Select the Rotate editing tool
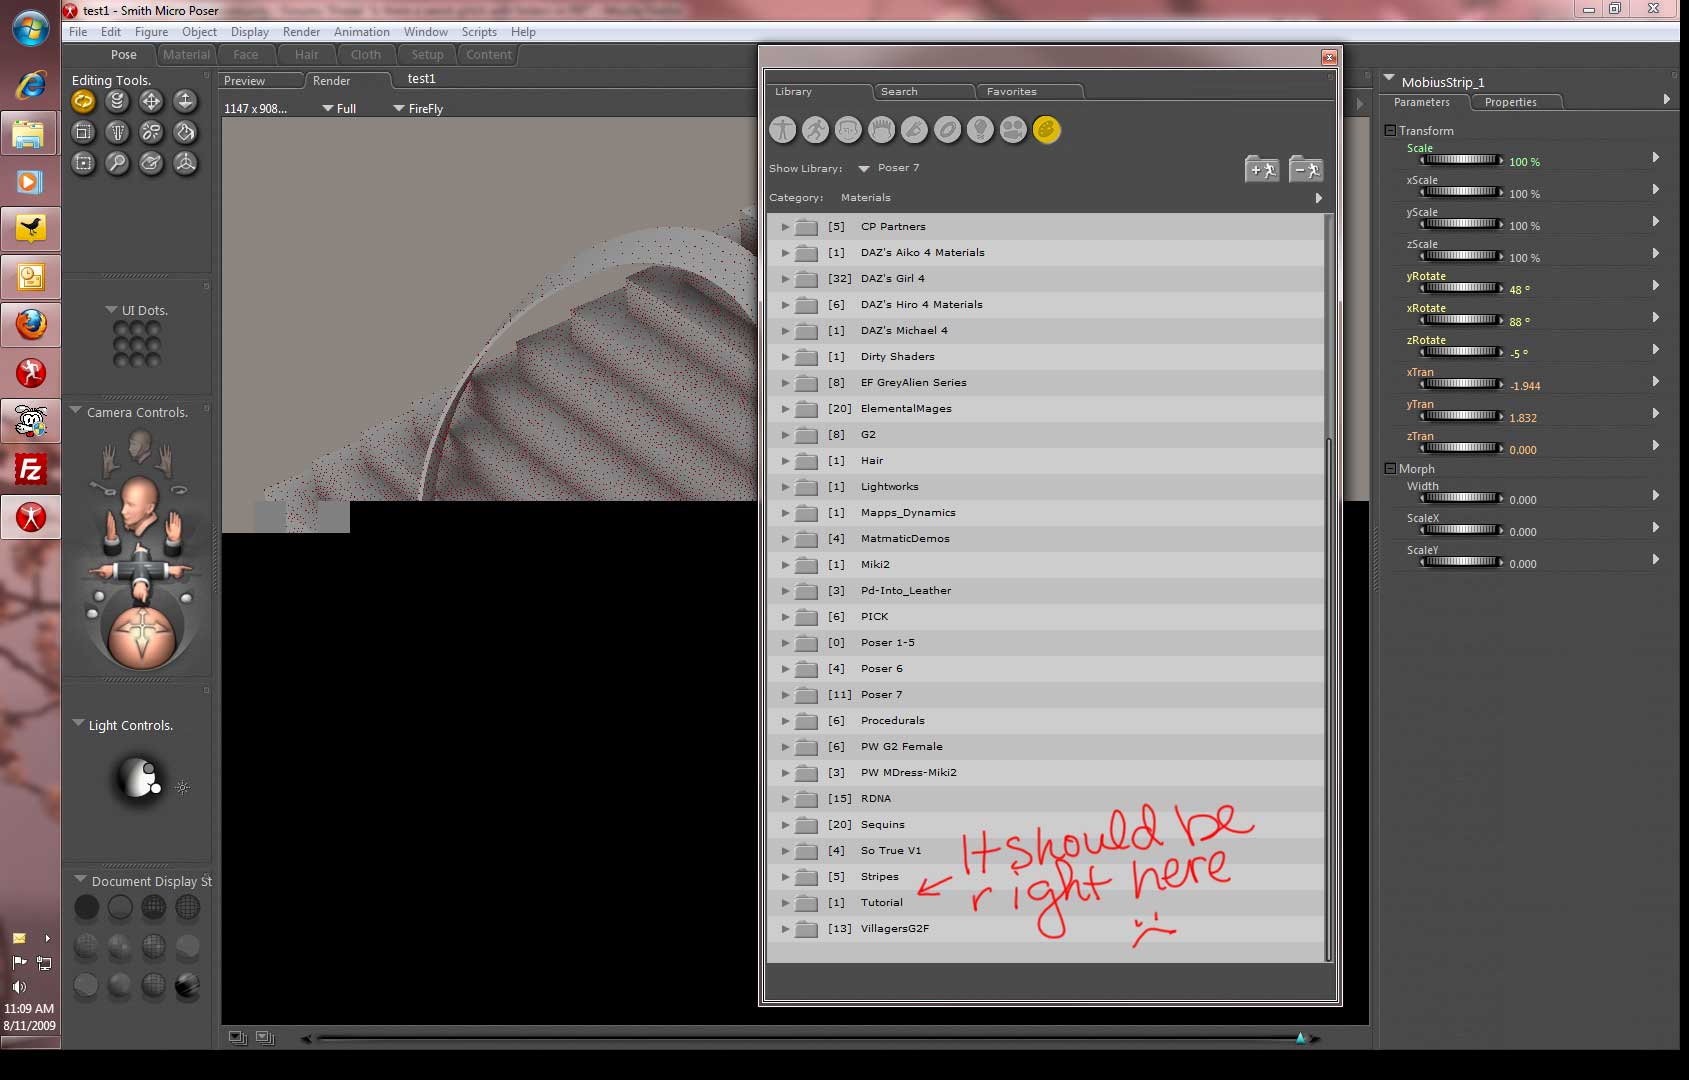The width and height of the screenshot is (1689, 1080). 83,101
